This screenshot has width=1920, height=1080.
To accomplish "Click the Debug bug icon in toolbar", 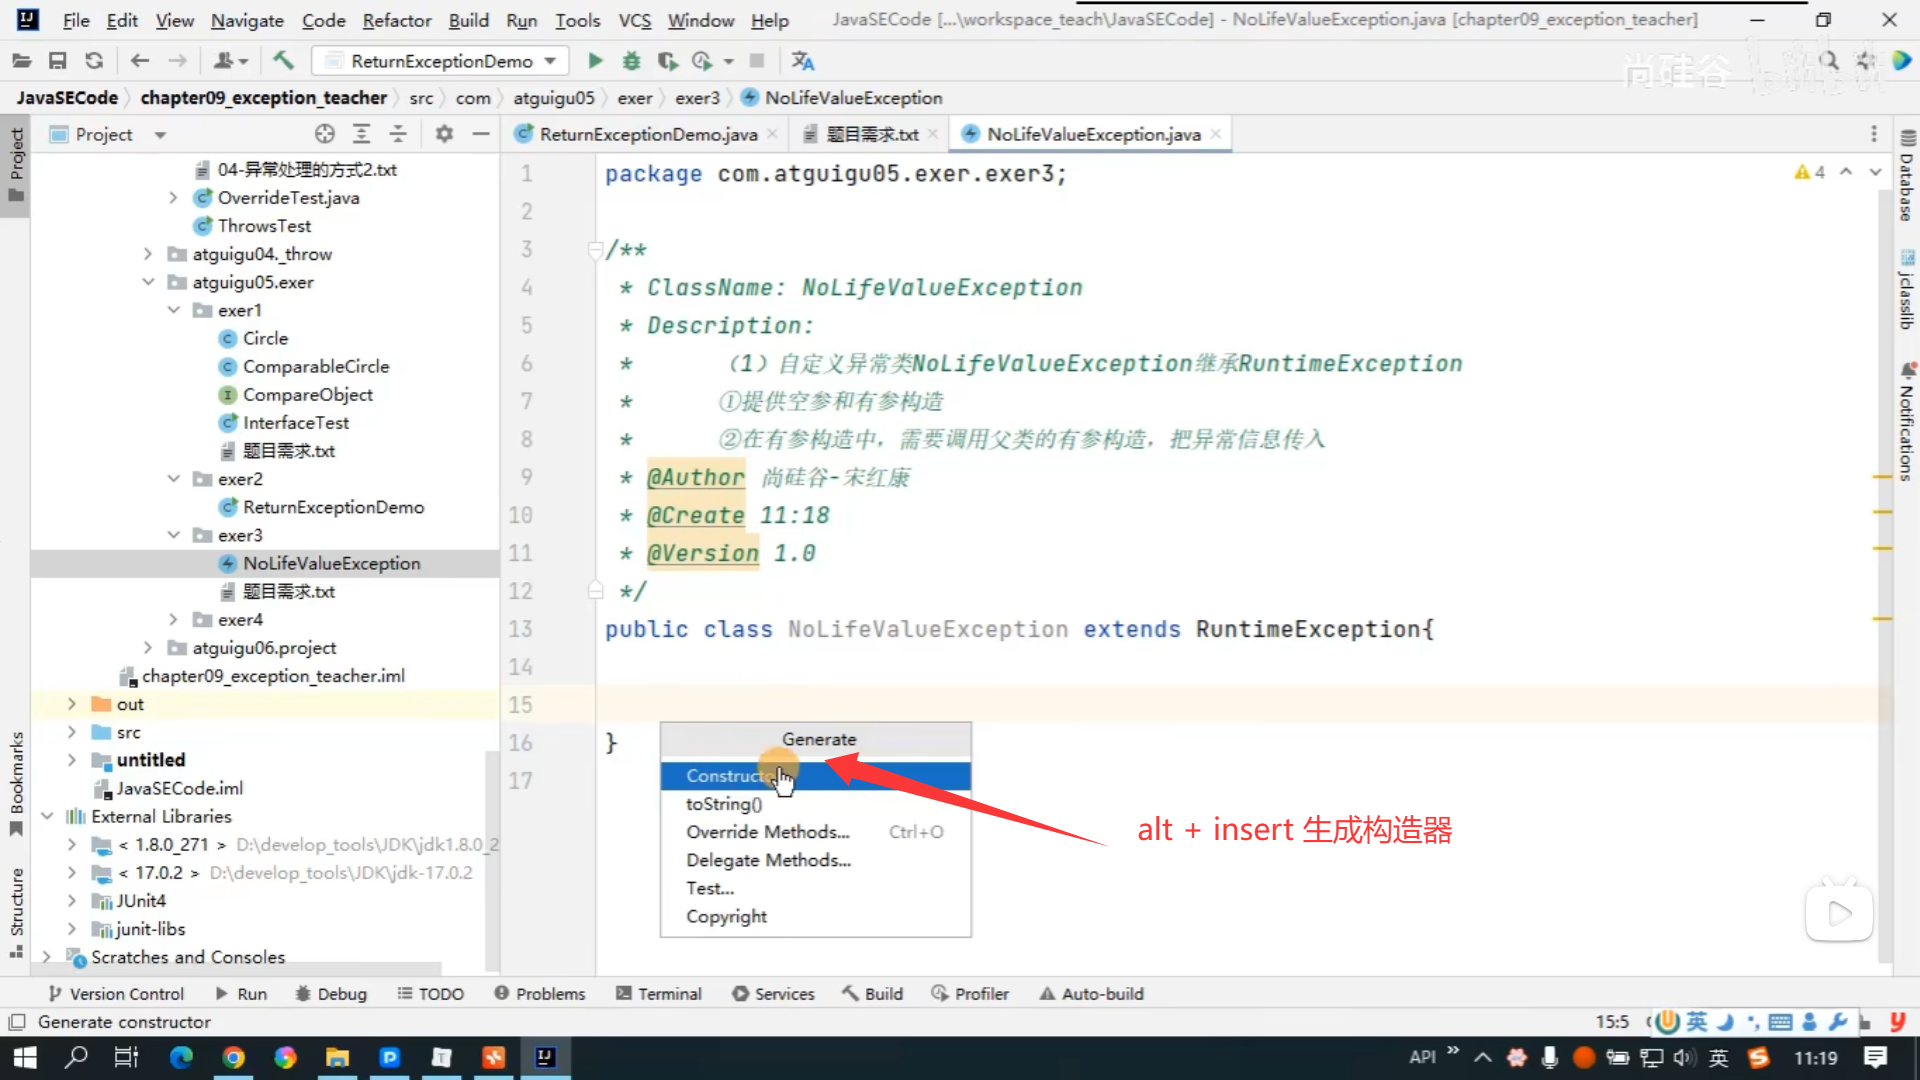I will 631,61.
